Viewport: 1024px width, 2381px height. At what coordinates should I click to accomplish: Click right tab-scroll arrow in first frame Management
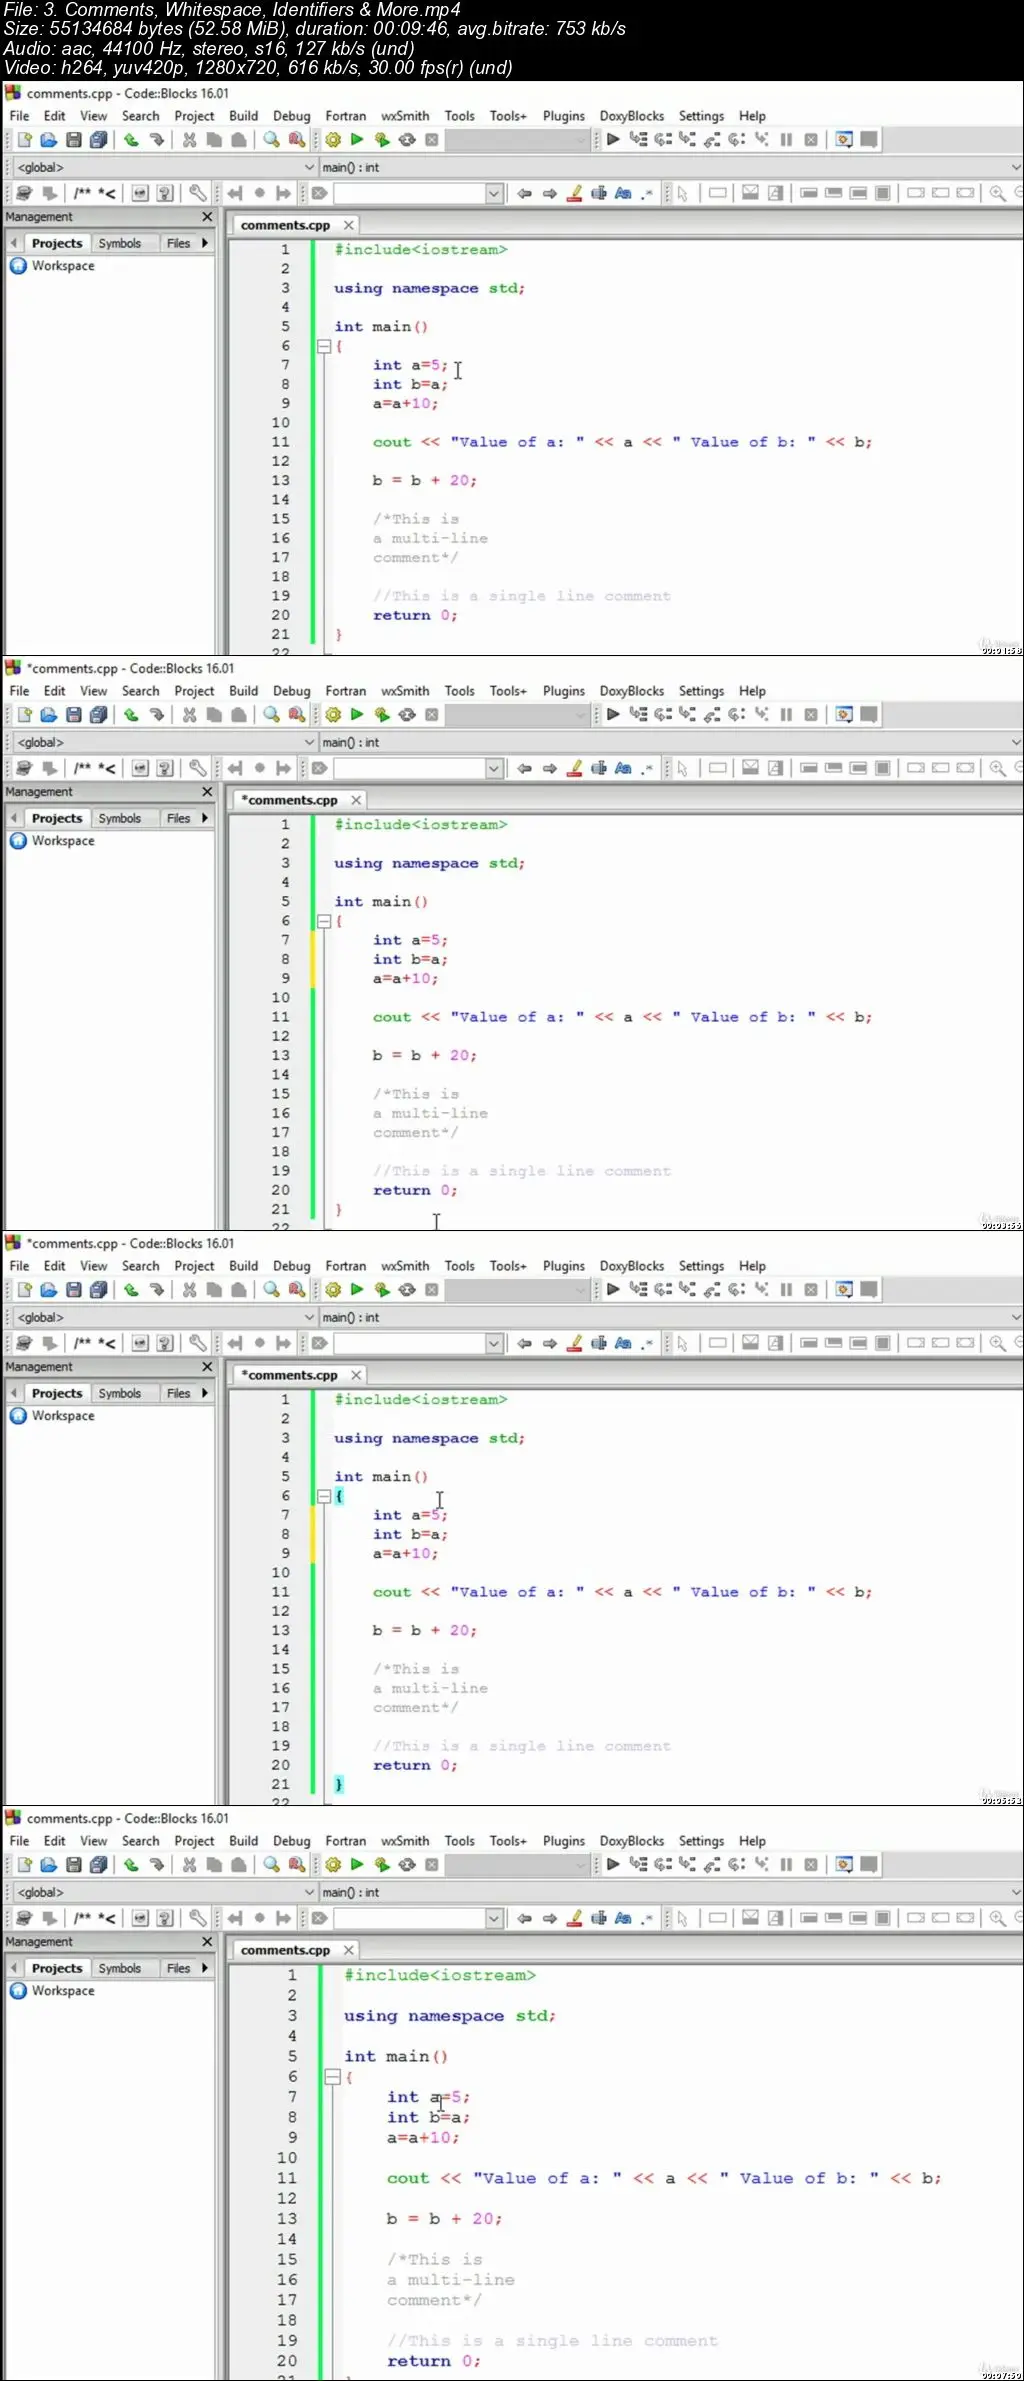[205, 243]
